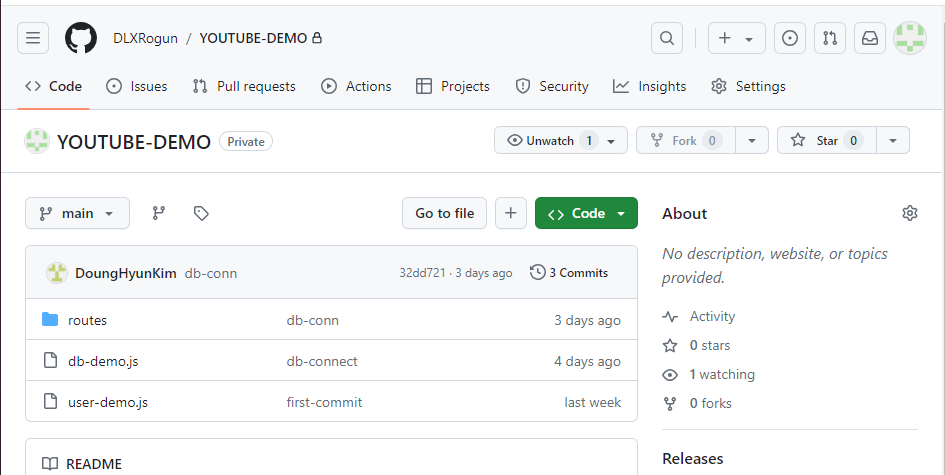Click the 0 forks link
Screen dimensions: 945x475
click(697, 403)
